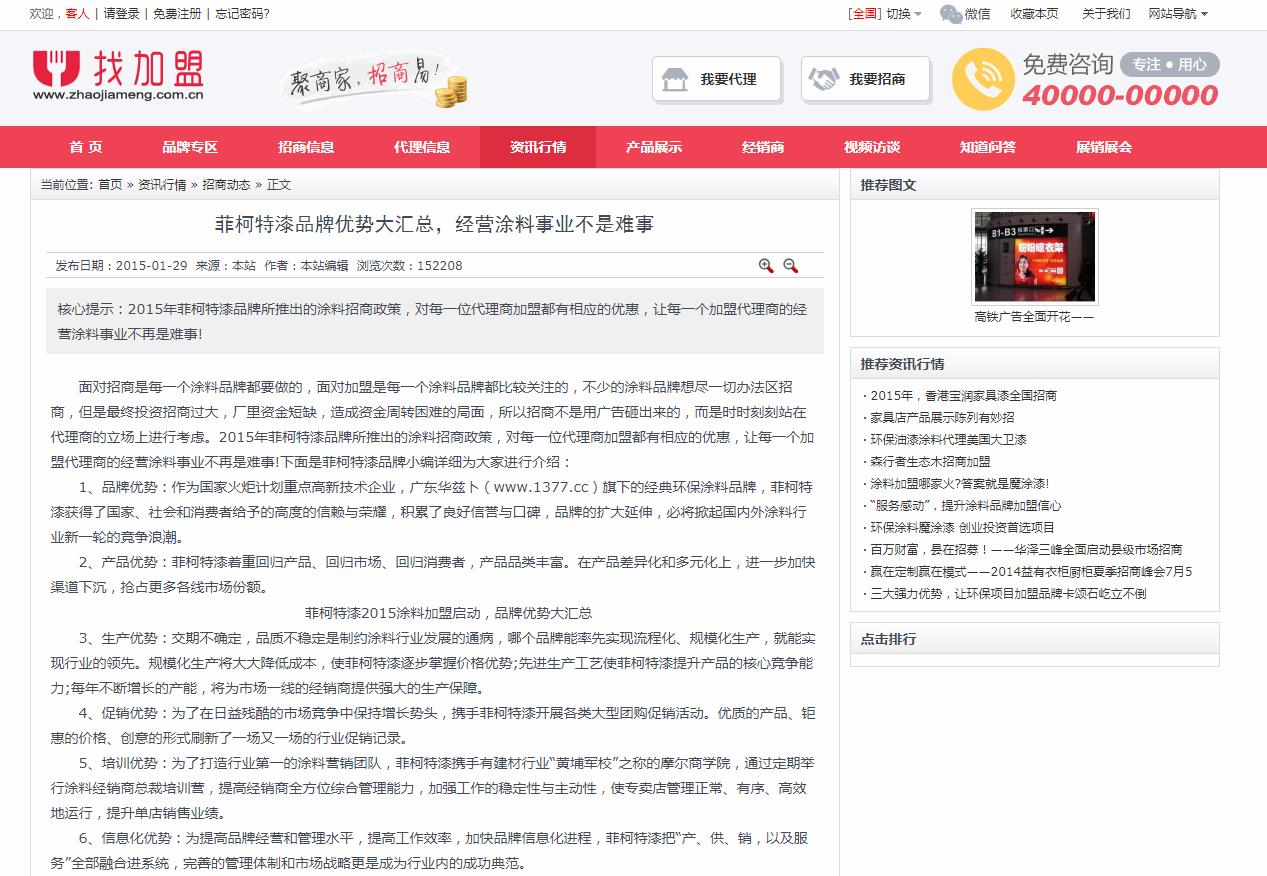Open 森行者生态木招商加盟 article
Screen dimensions: 1267x876
click(x=930, y=462)
